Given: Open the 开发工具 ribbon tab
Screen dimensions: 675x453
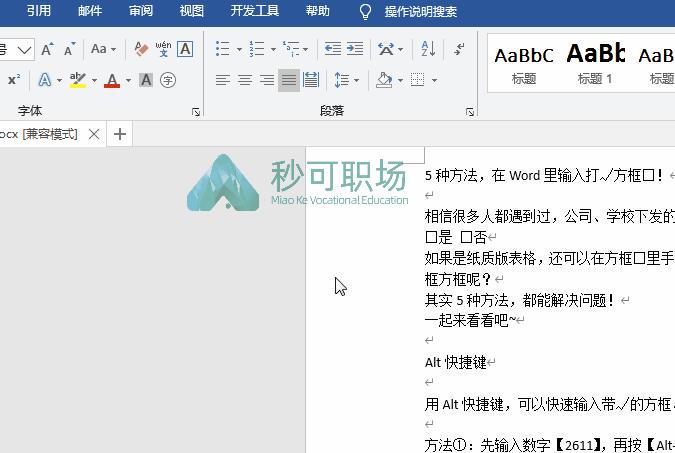Looking at the screenshot, I should point(255,11).
